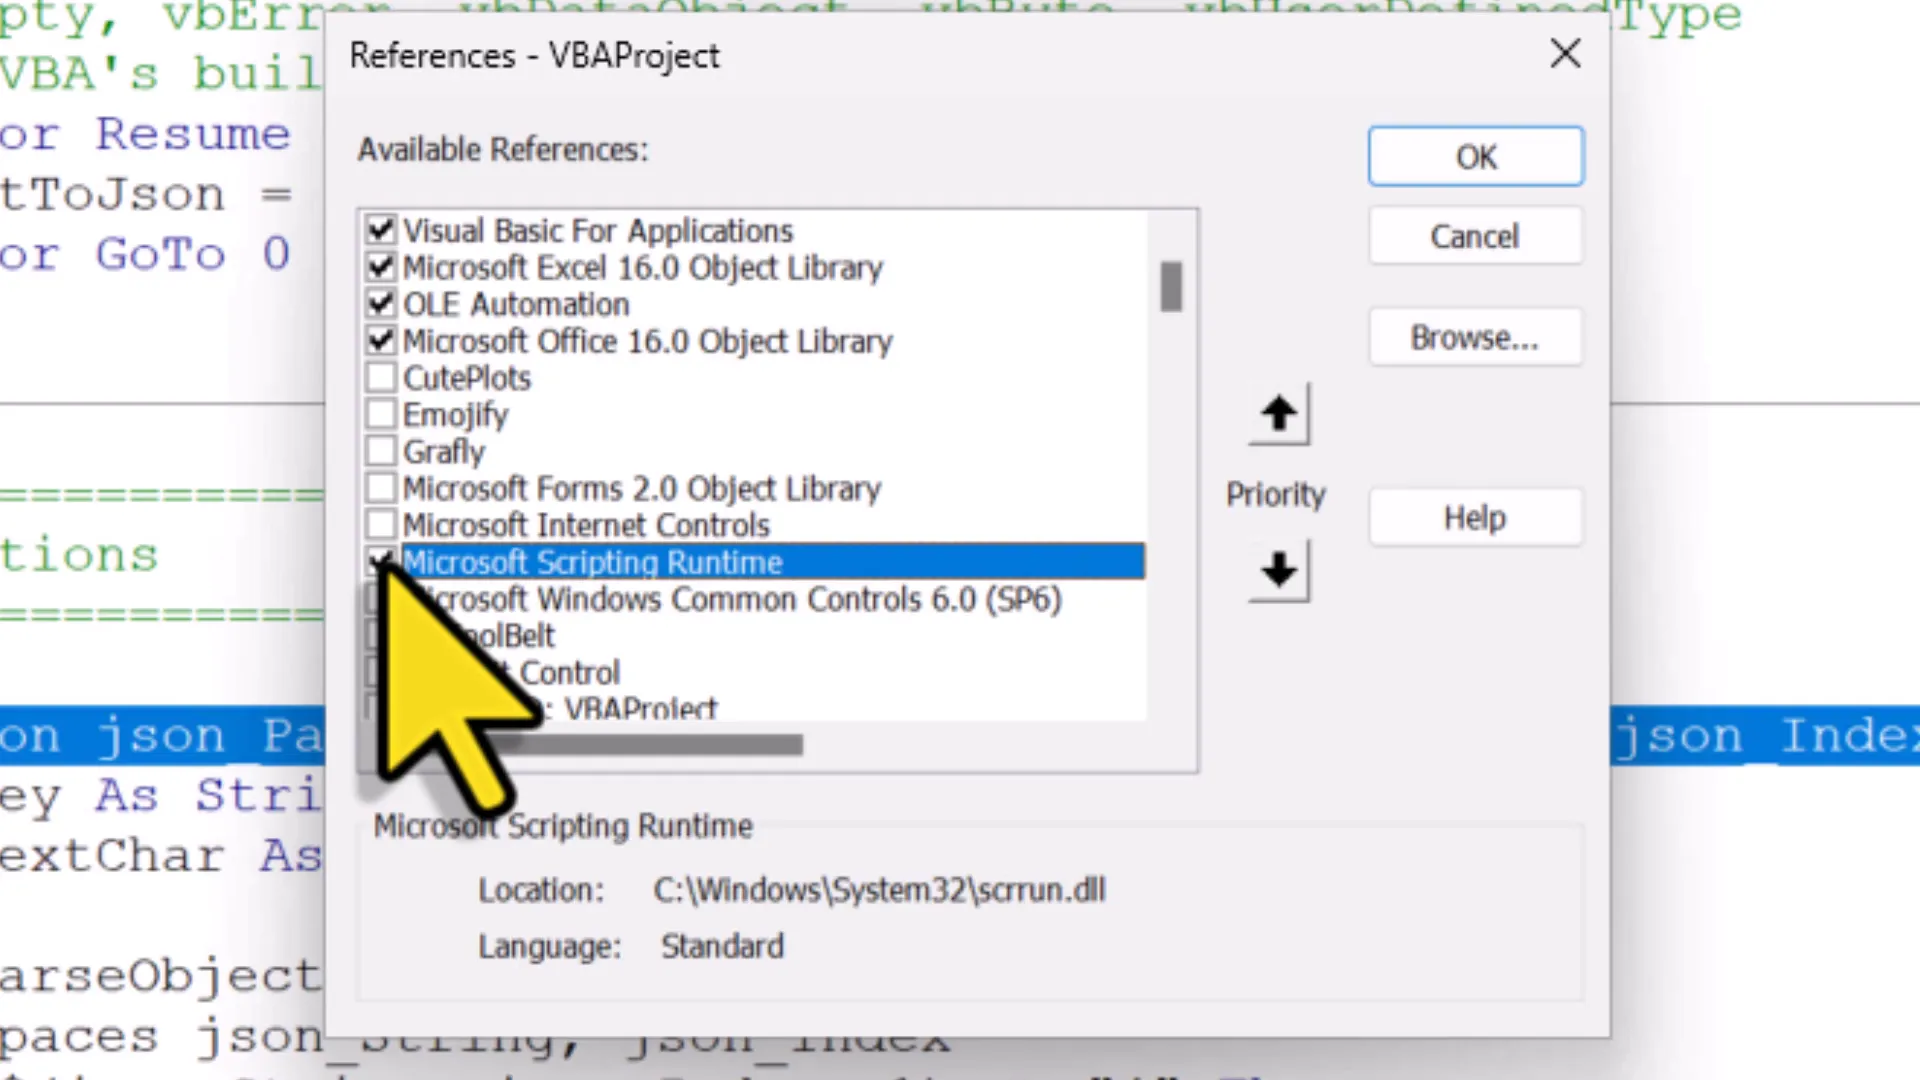
Task: Uncheck Microsoft Excel 16.0 Object Library
Action: [381, 267]
